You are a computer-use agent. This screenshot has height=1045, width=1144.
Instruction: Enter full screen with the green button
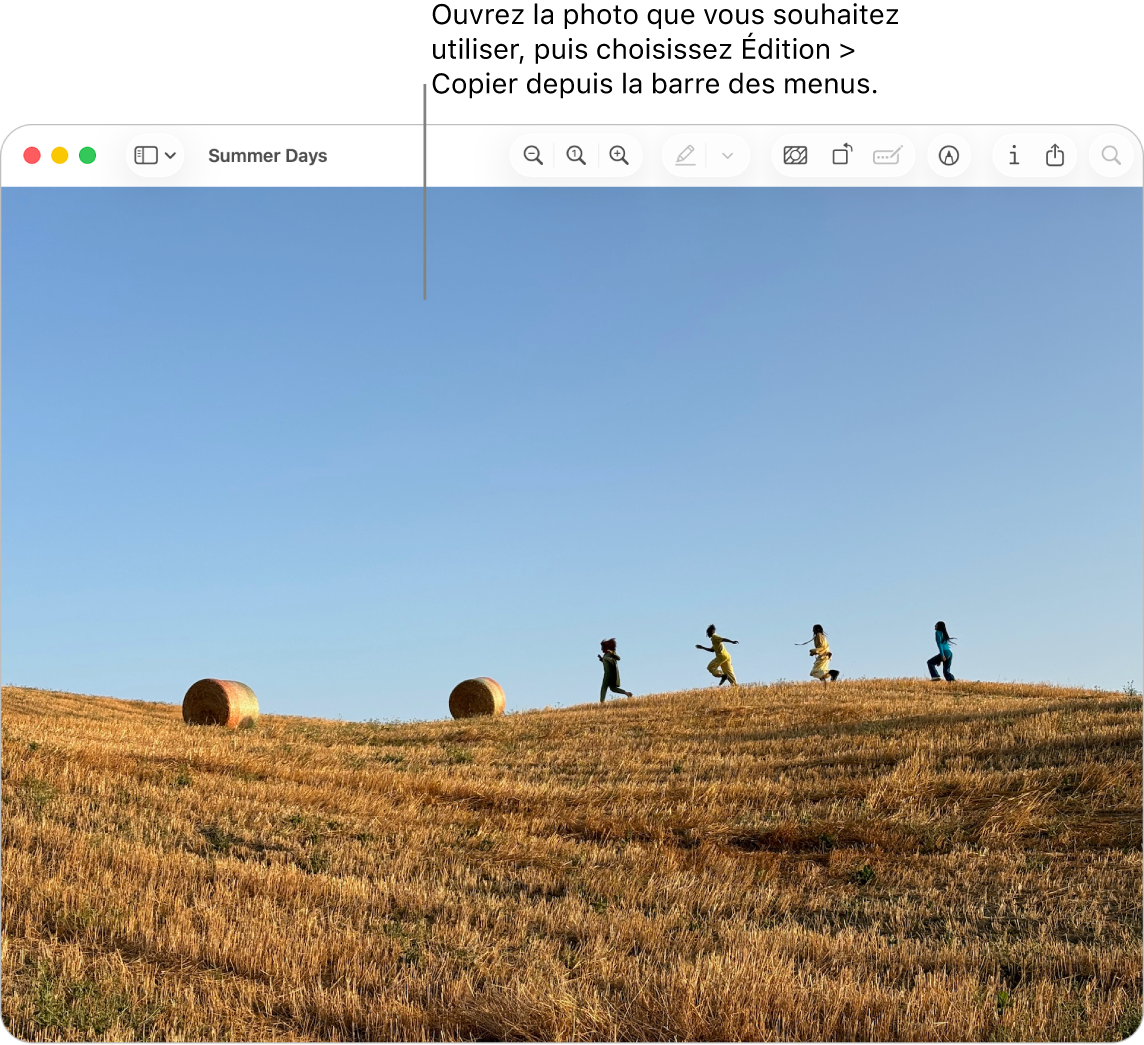click(87, 155)
